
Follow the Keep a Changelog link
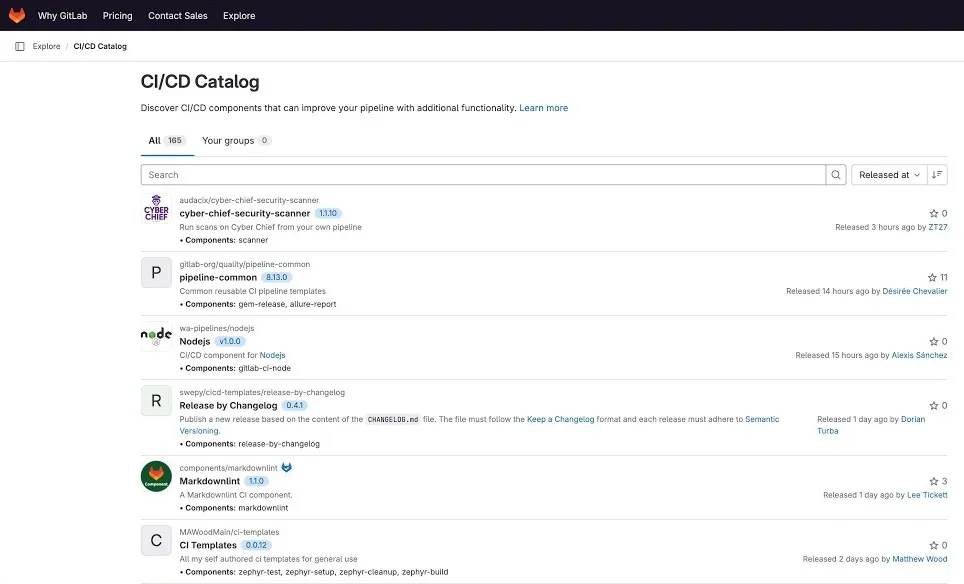coord(561,419)
